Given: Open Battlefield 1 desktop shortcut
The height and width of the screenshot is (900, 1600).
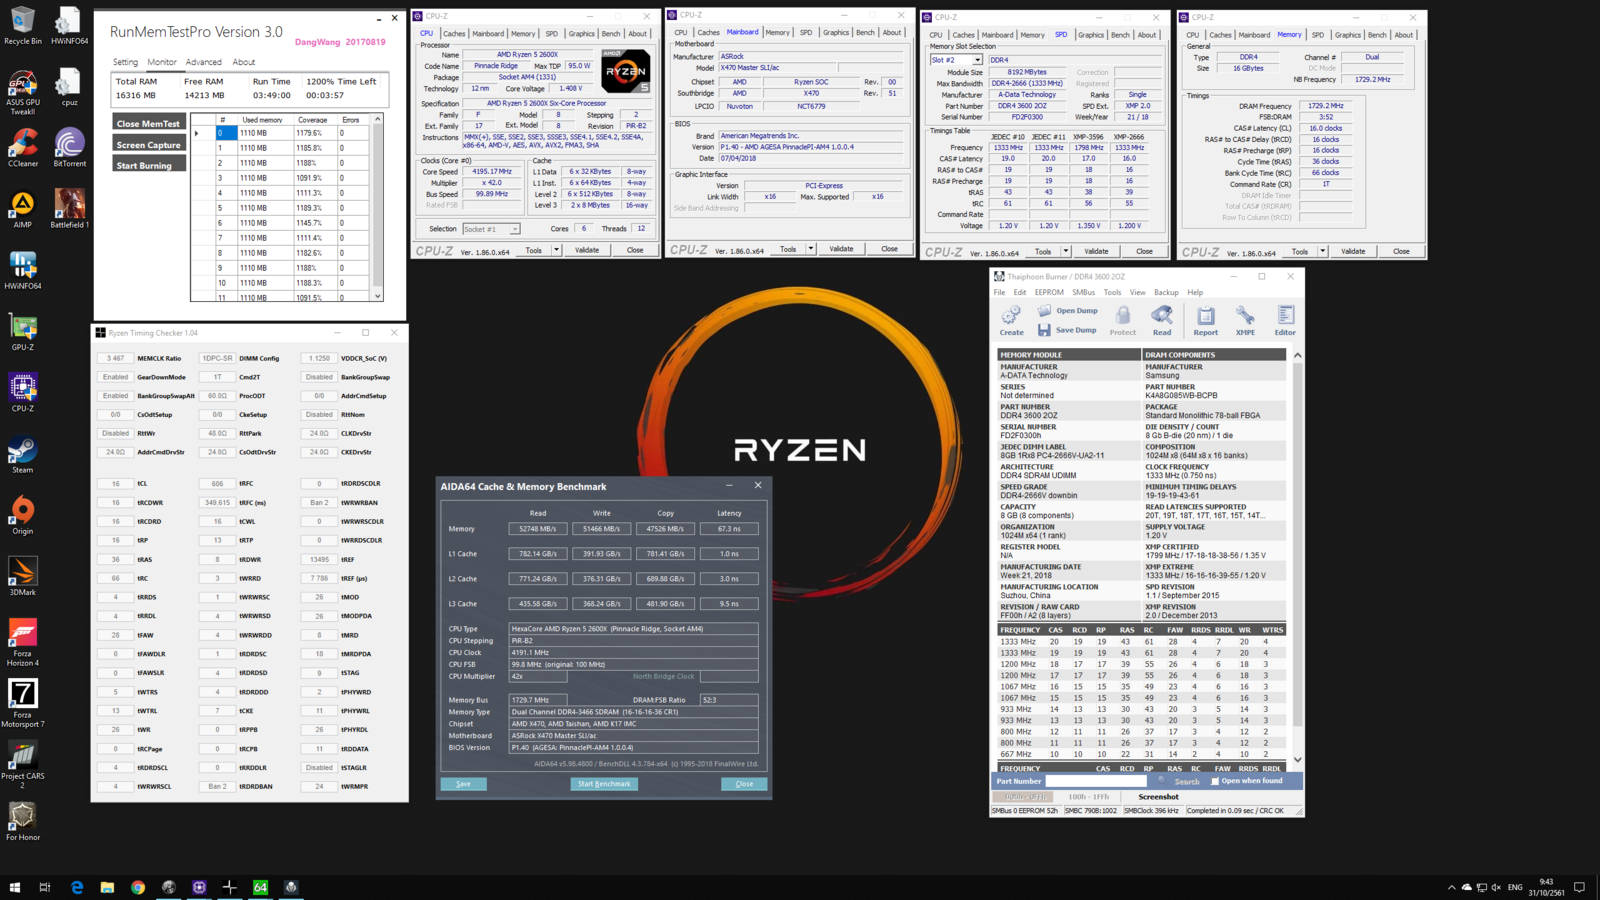Looking at the screenshot, I should point(69,210).
